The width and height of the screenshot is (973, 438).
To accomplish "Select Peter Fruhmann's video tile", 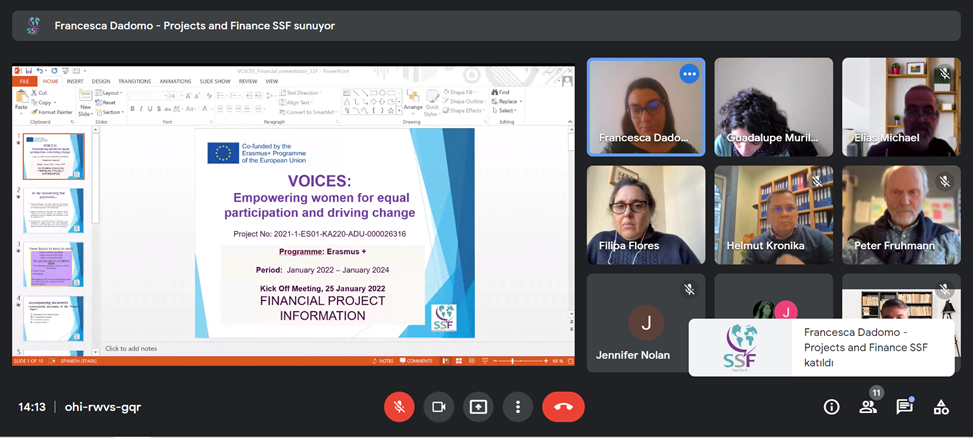I will (x=901, y=214).
